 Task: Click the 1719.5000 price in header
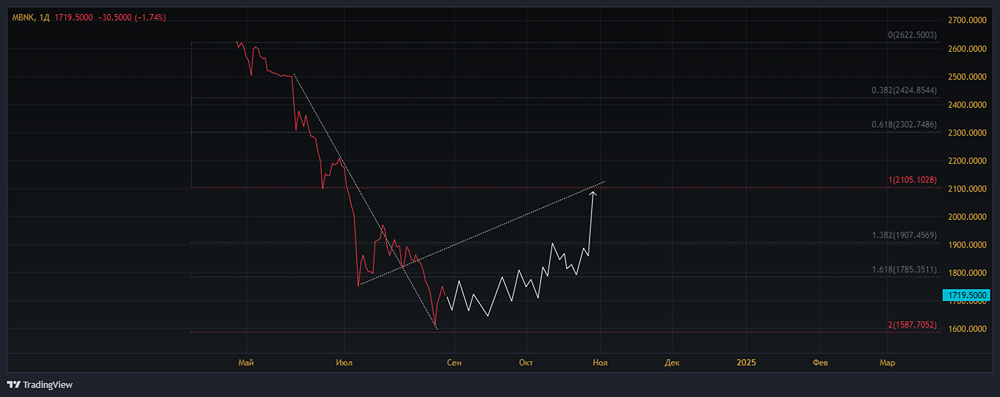tap(74, 18)
